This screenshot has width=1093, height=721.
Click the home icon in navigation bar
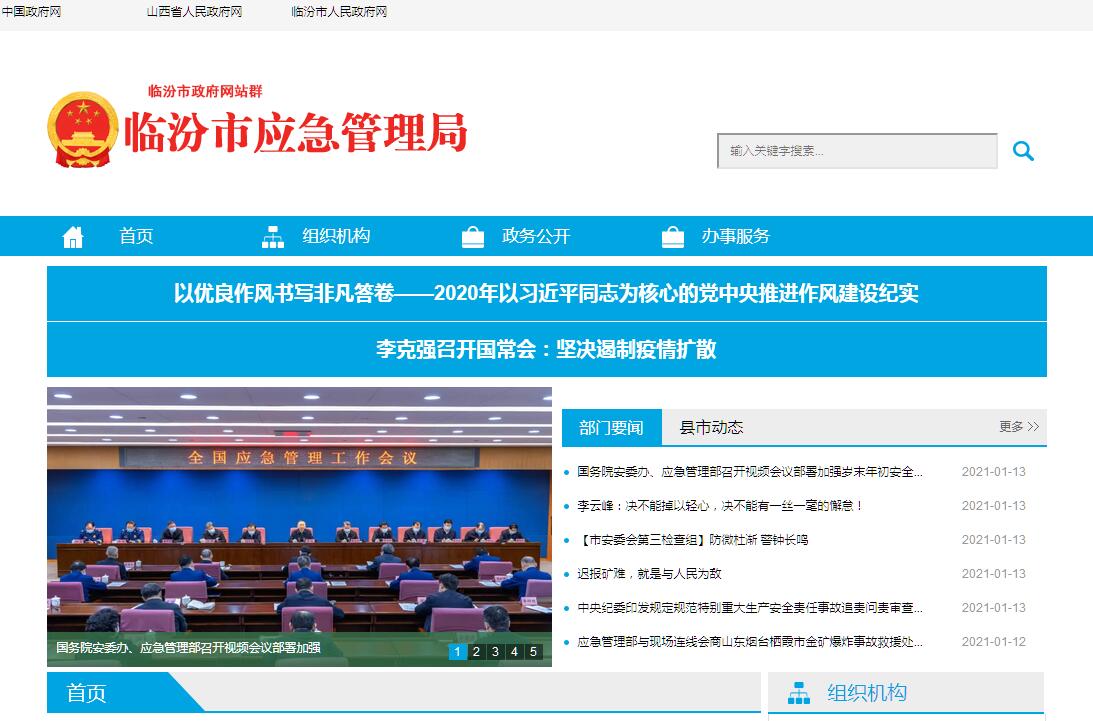click(x=73, y=237)
